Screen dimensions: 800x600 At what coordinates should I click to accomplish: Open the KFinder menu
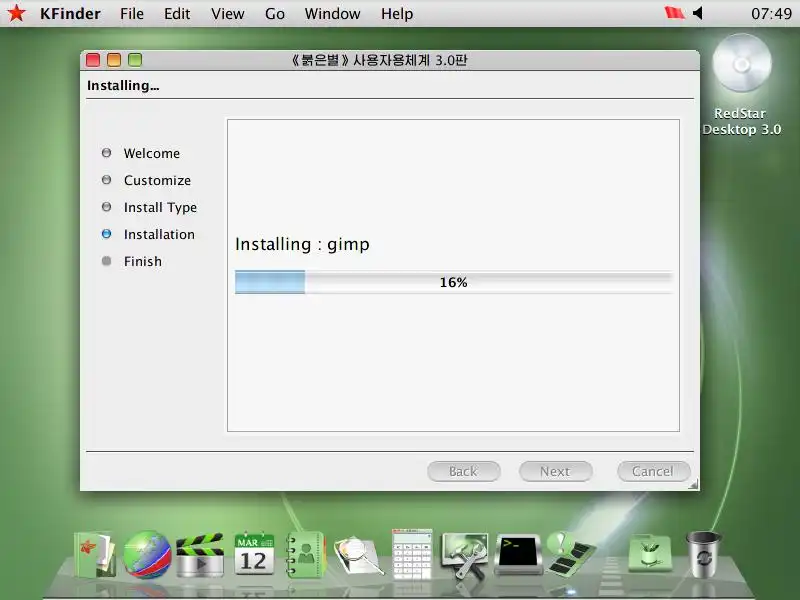(x=70, y=14)
